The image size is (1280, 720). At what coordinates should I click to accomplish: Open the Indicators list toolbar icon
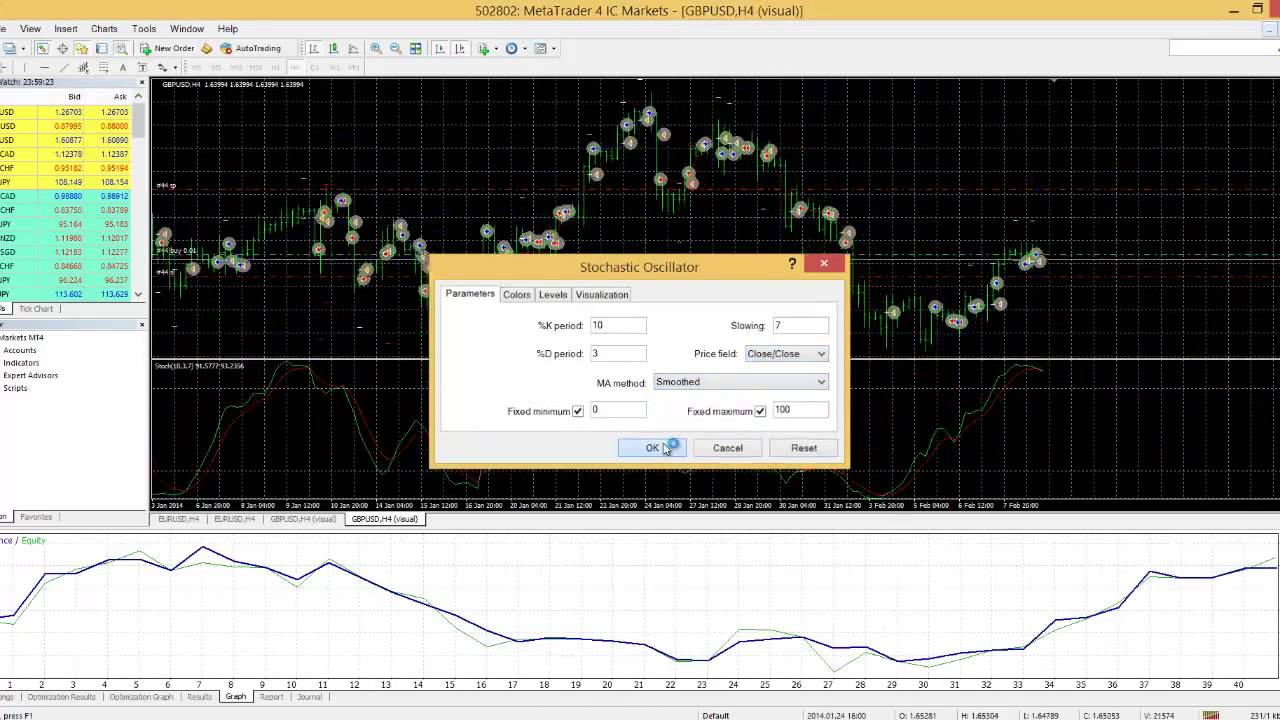click(483, 48)
